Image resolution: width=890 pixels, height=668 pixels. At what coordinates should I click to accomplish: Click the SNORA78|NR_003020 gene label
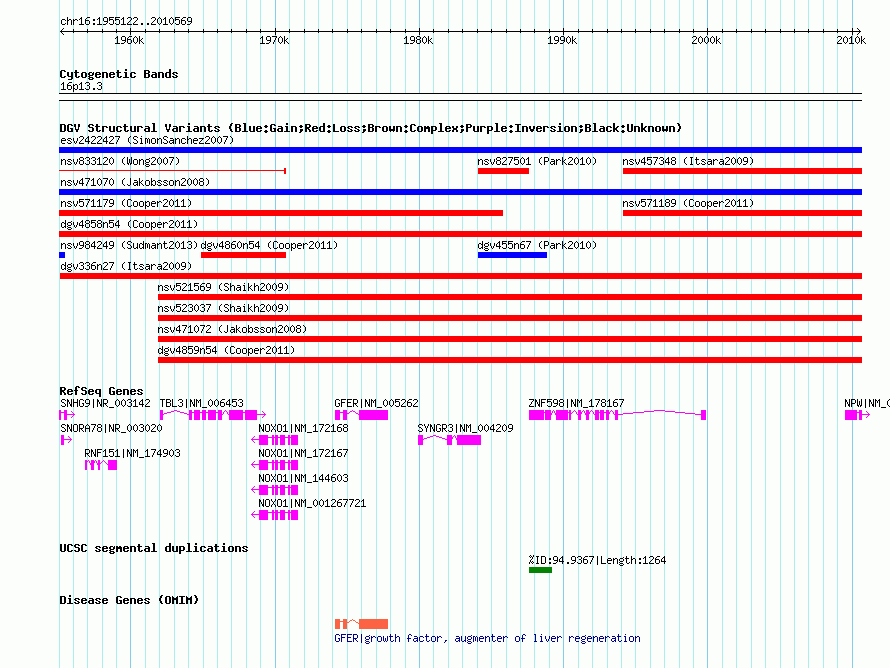(111, 428)
